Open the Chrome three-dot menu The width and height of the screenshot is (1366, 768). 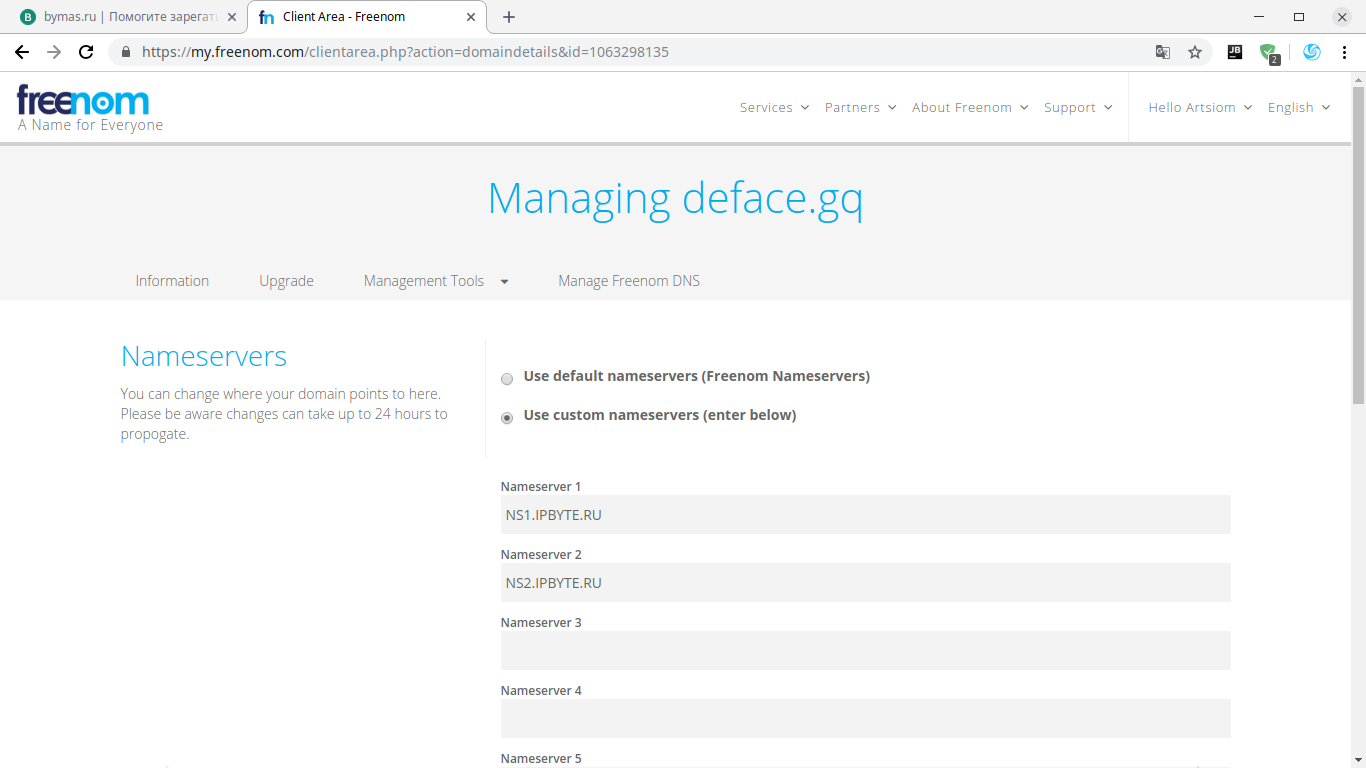click(x=1344, y=52)
